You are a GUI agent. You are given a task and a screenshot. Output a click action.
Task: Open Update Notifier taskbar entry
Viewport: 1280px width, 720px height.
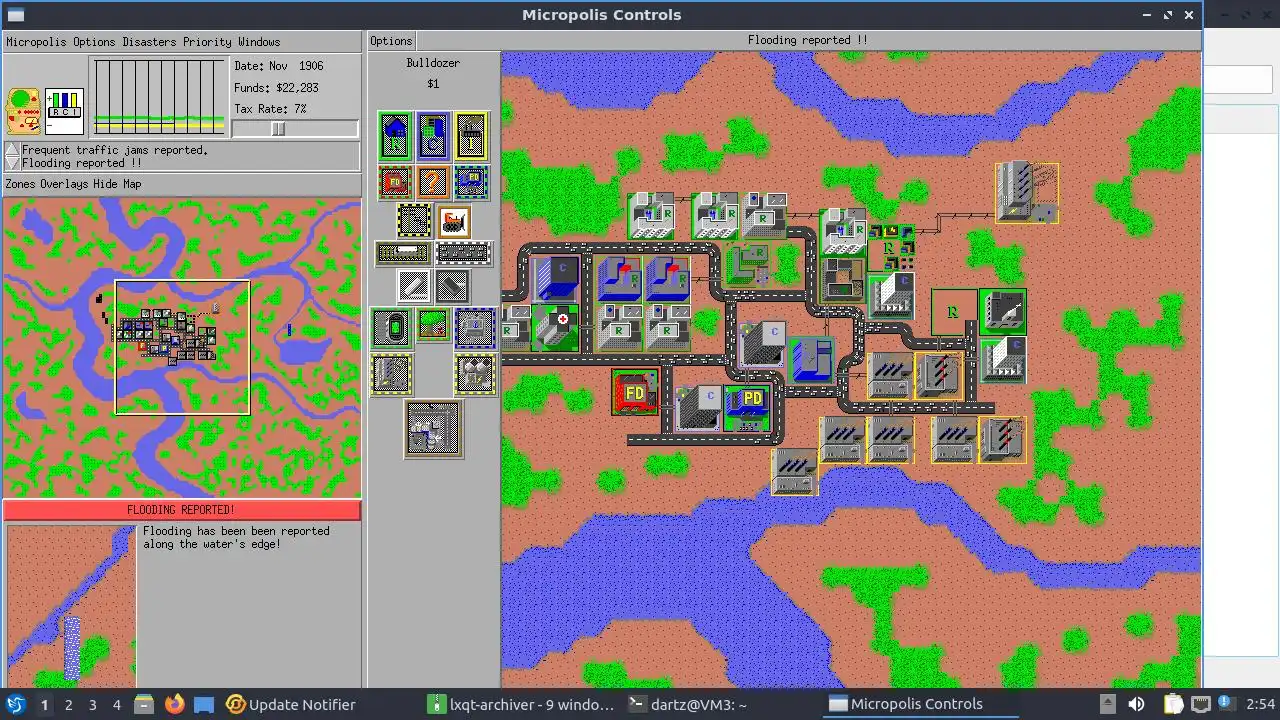coord(291,704)
